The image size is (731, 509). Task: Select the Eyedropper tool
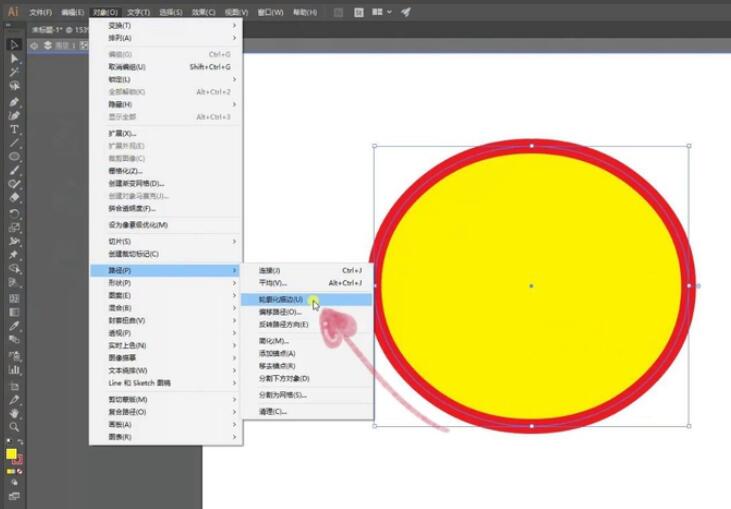14,326
